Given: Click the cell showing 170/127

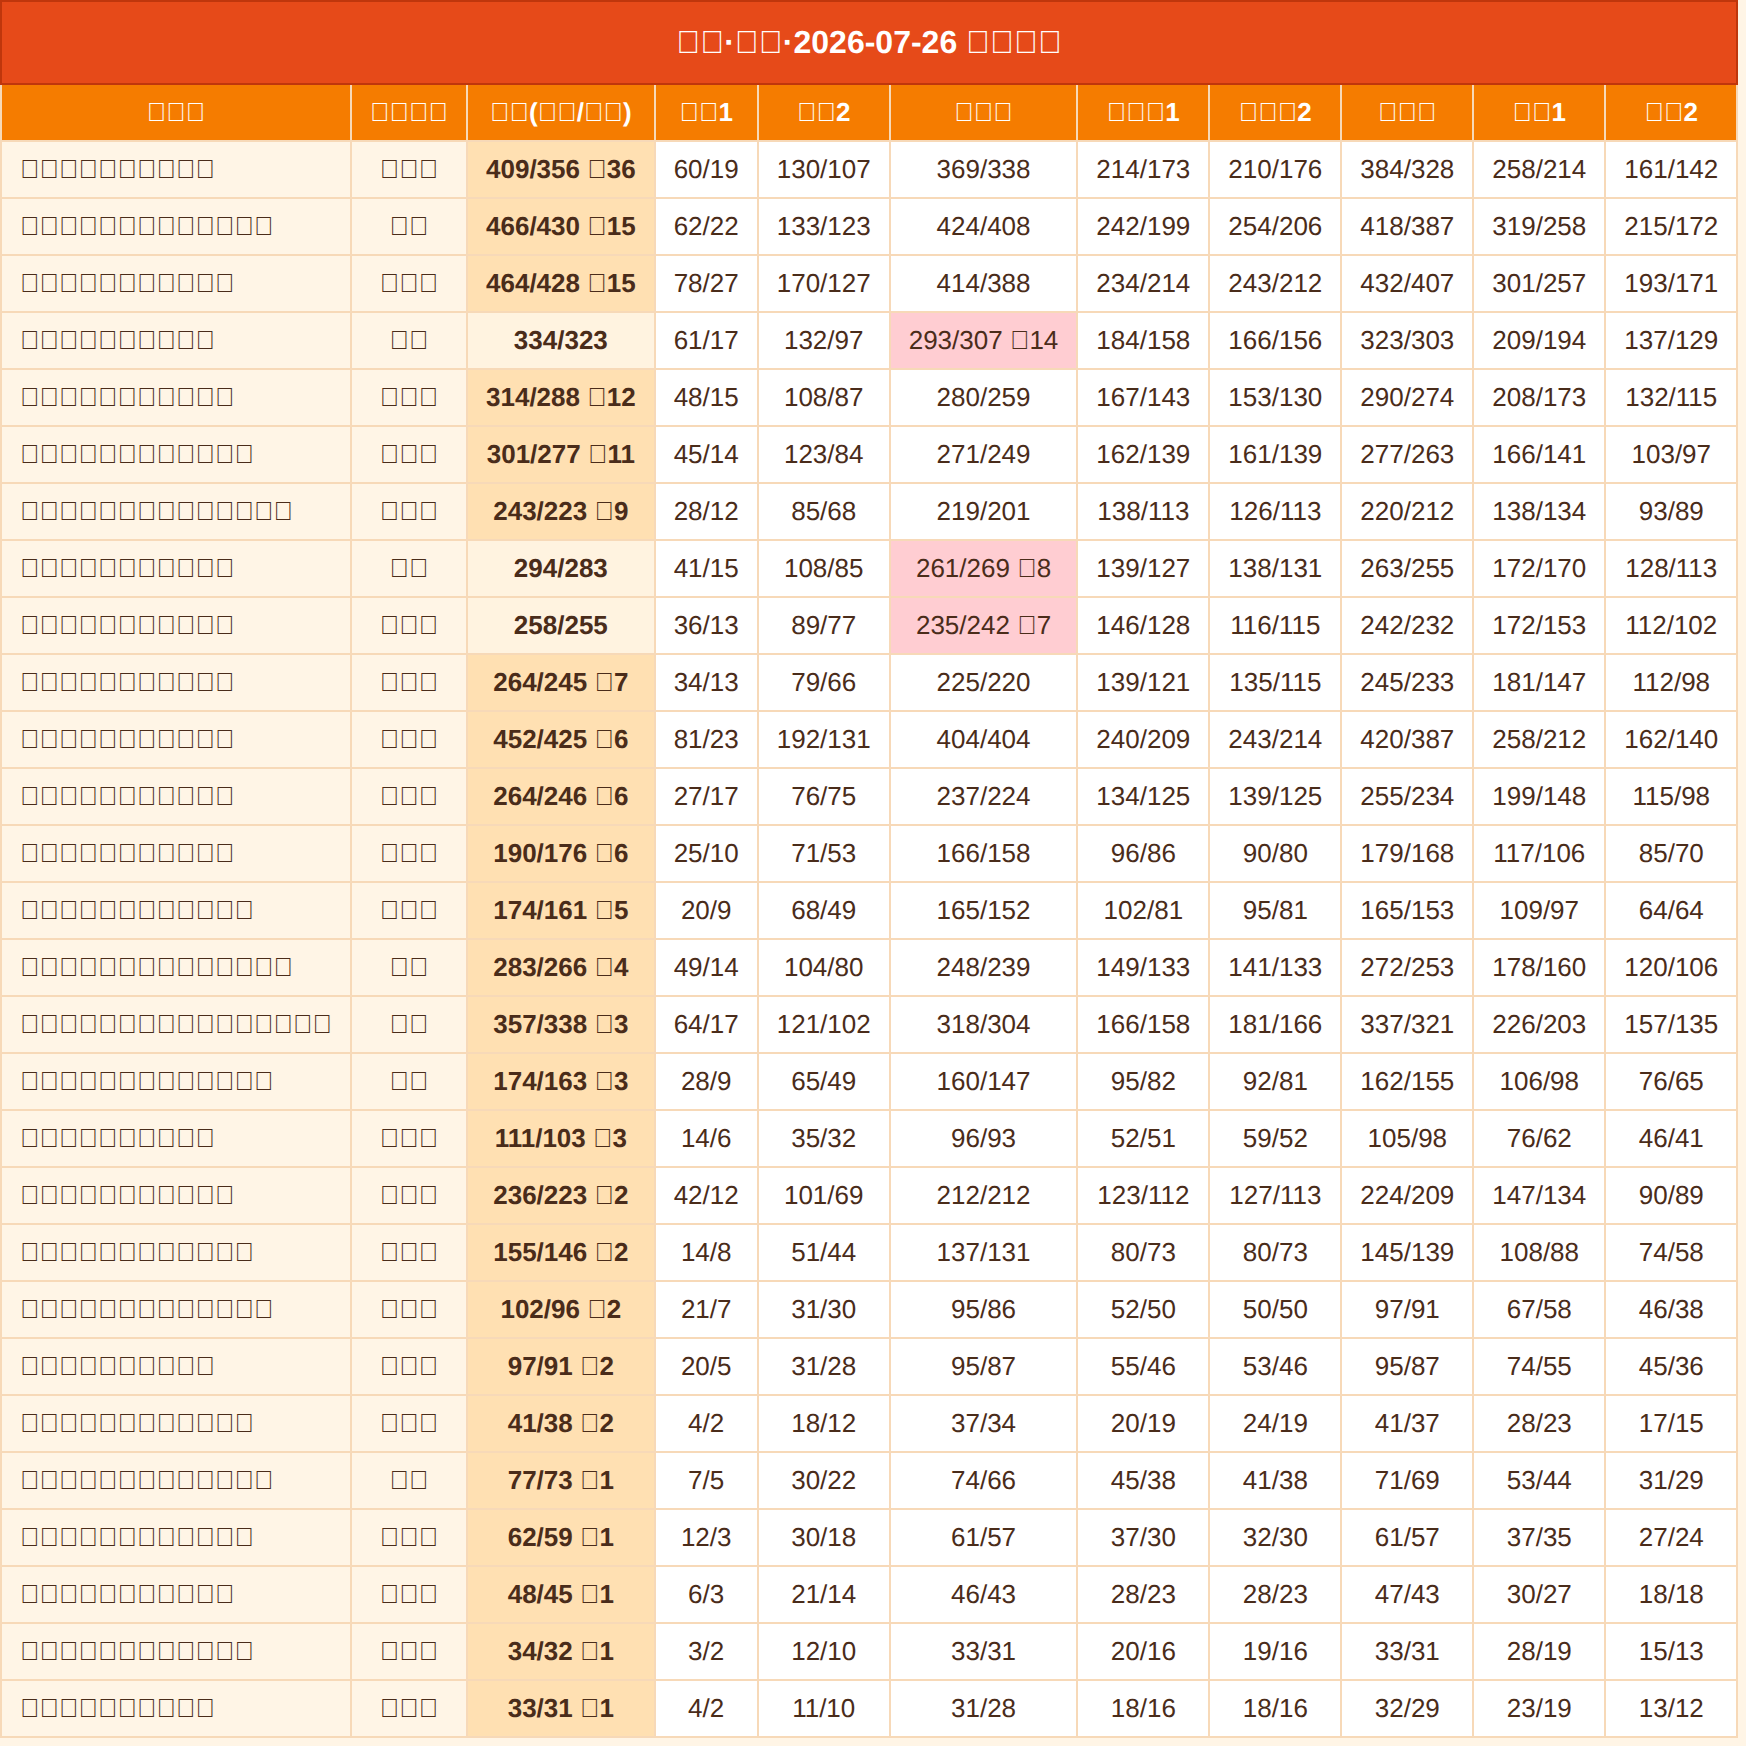Looking at the screenshot, I should [824, 283].
